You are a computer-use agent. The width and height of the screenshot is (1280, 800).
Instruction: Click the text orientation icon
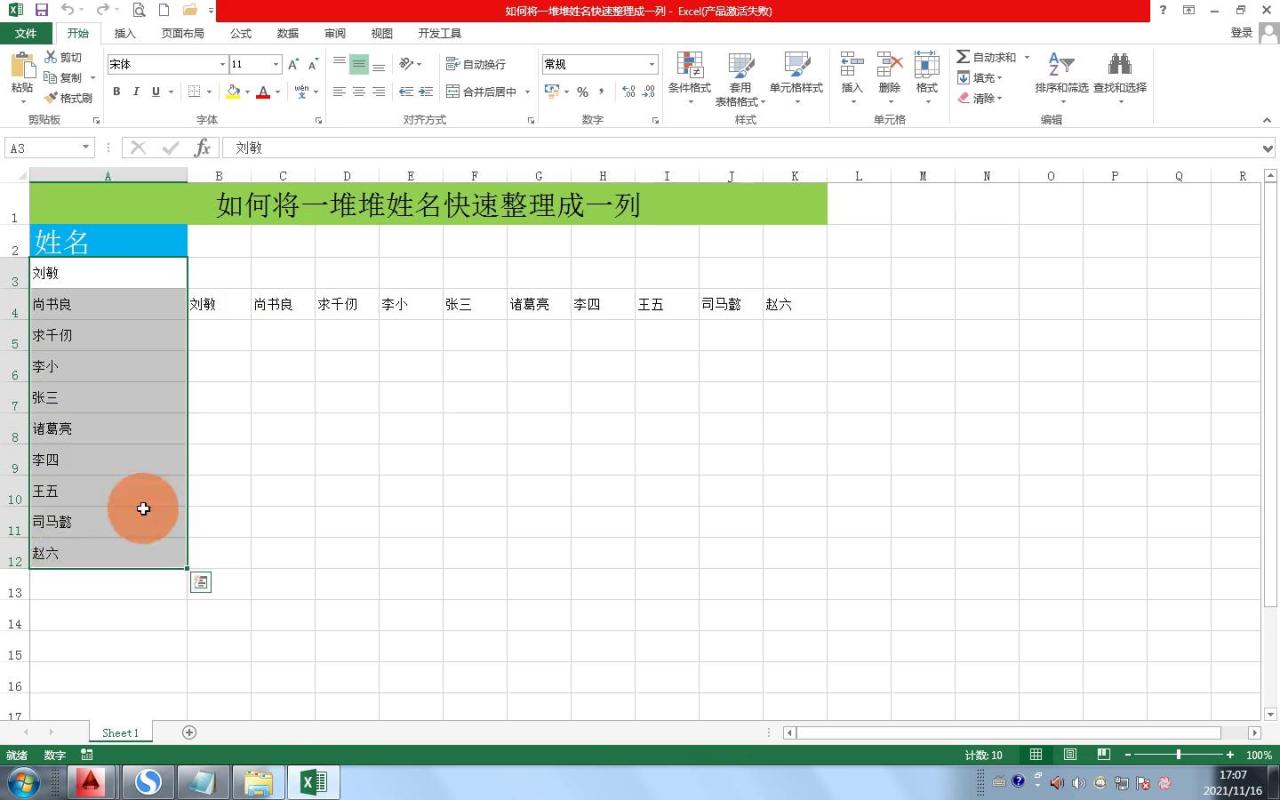(x=406, y=64)
